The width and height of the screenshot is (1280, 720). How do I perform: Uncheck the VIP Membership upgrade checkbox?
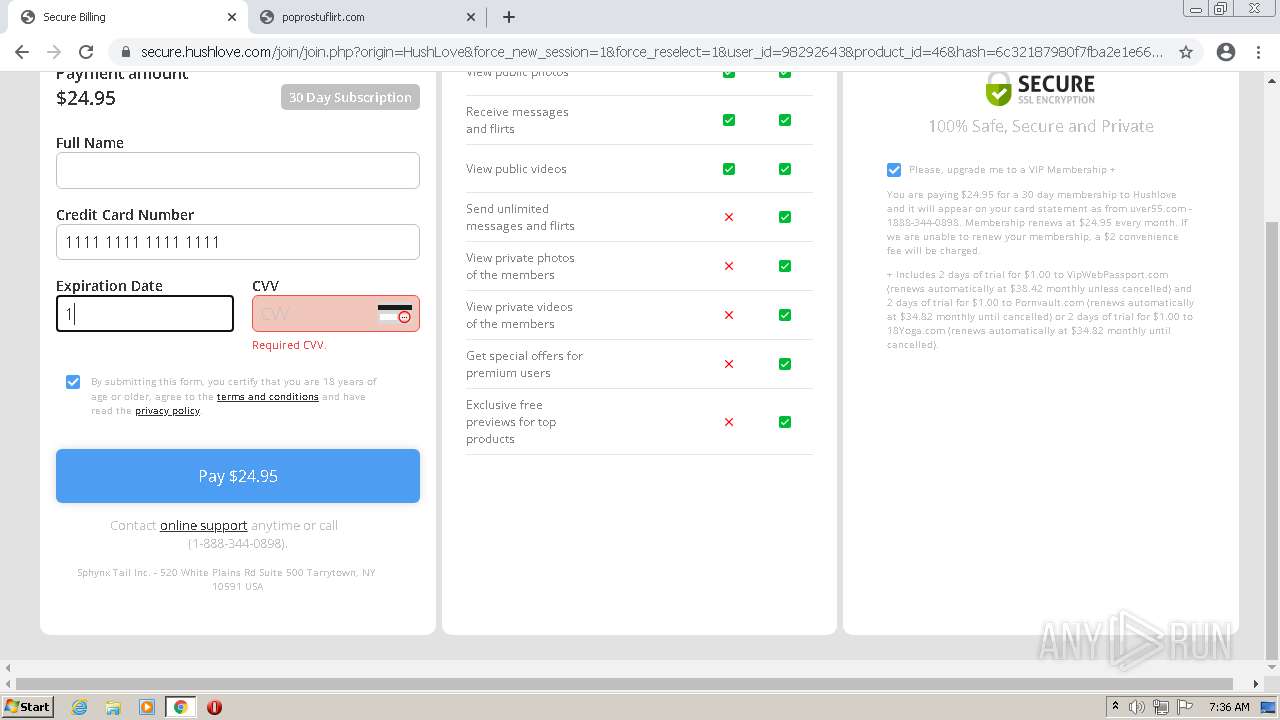click(894, 170)
